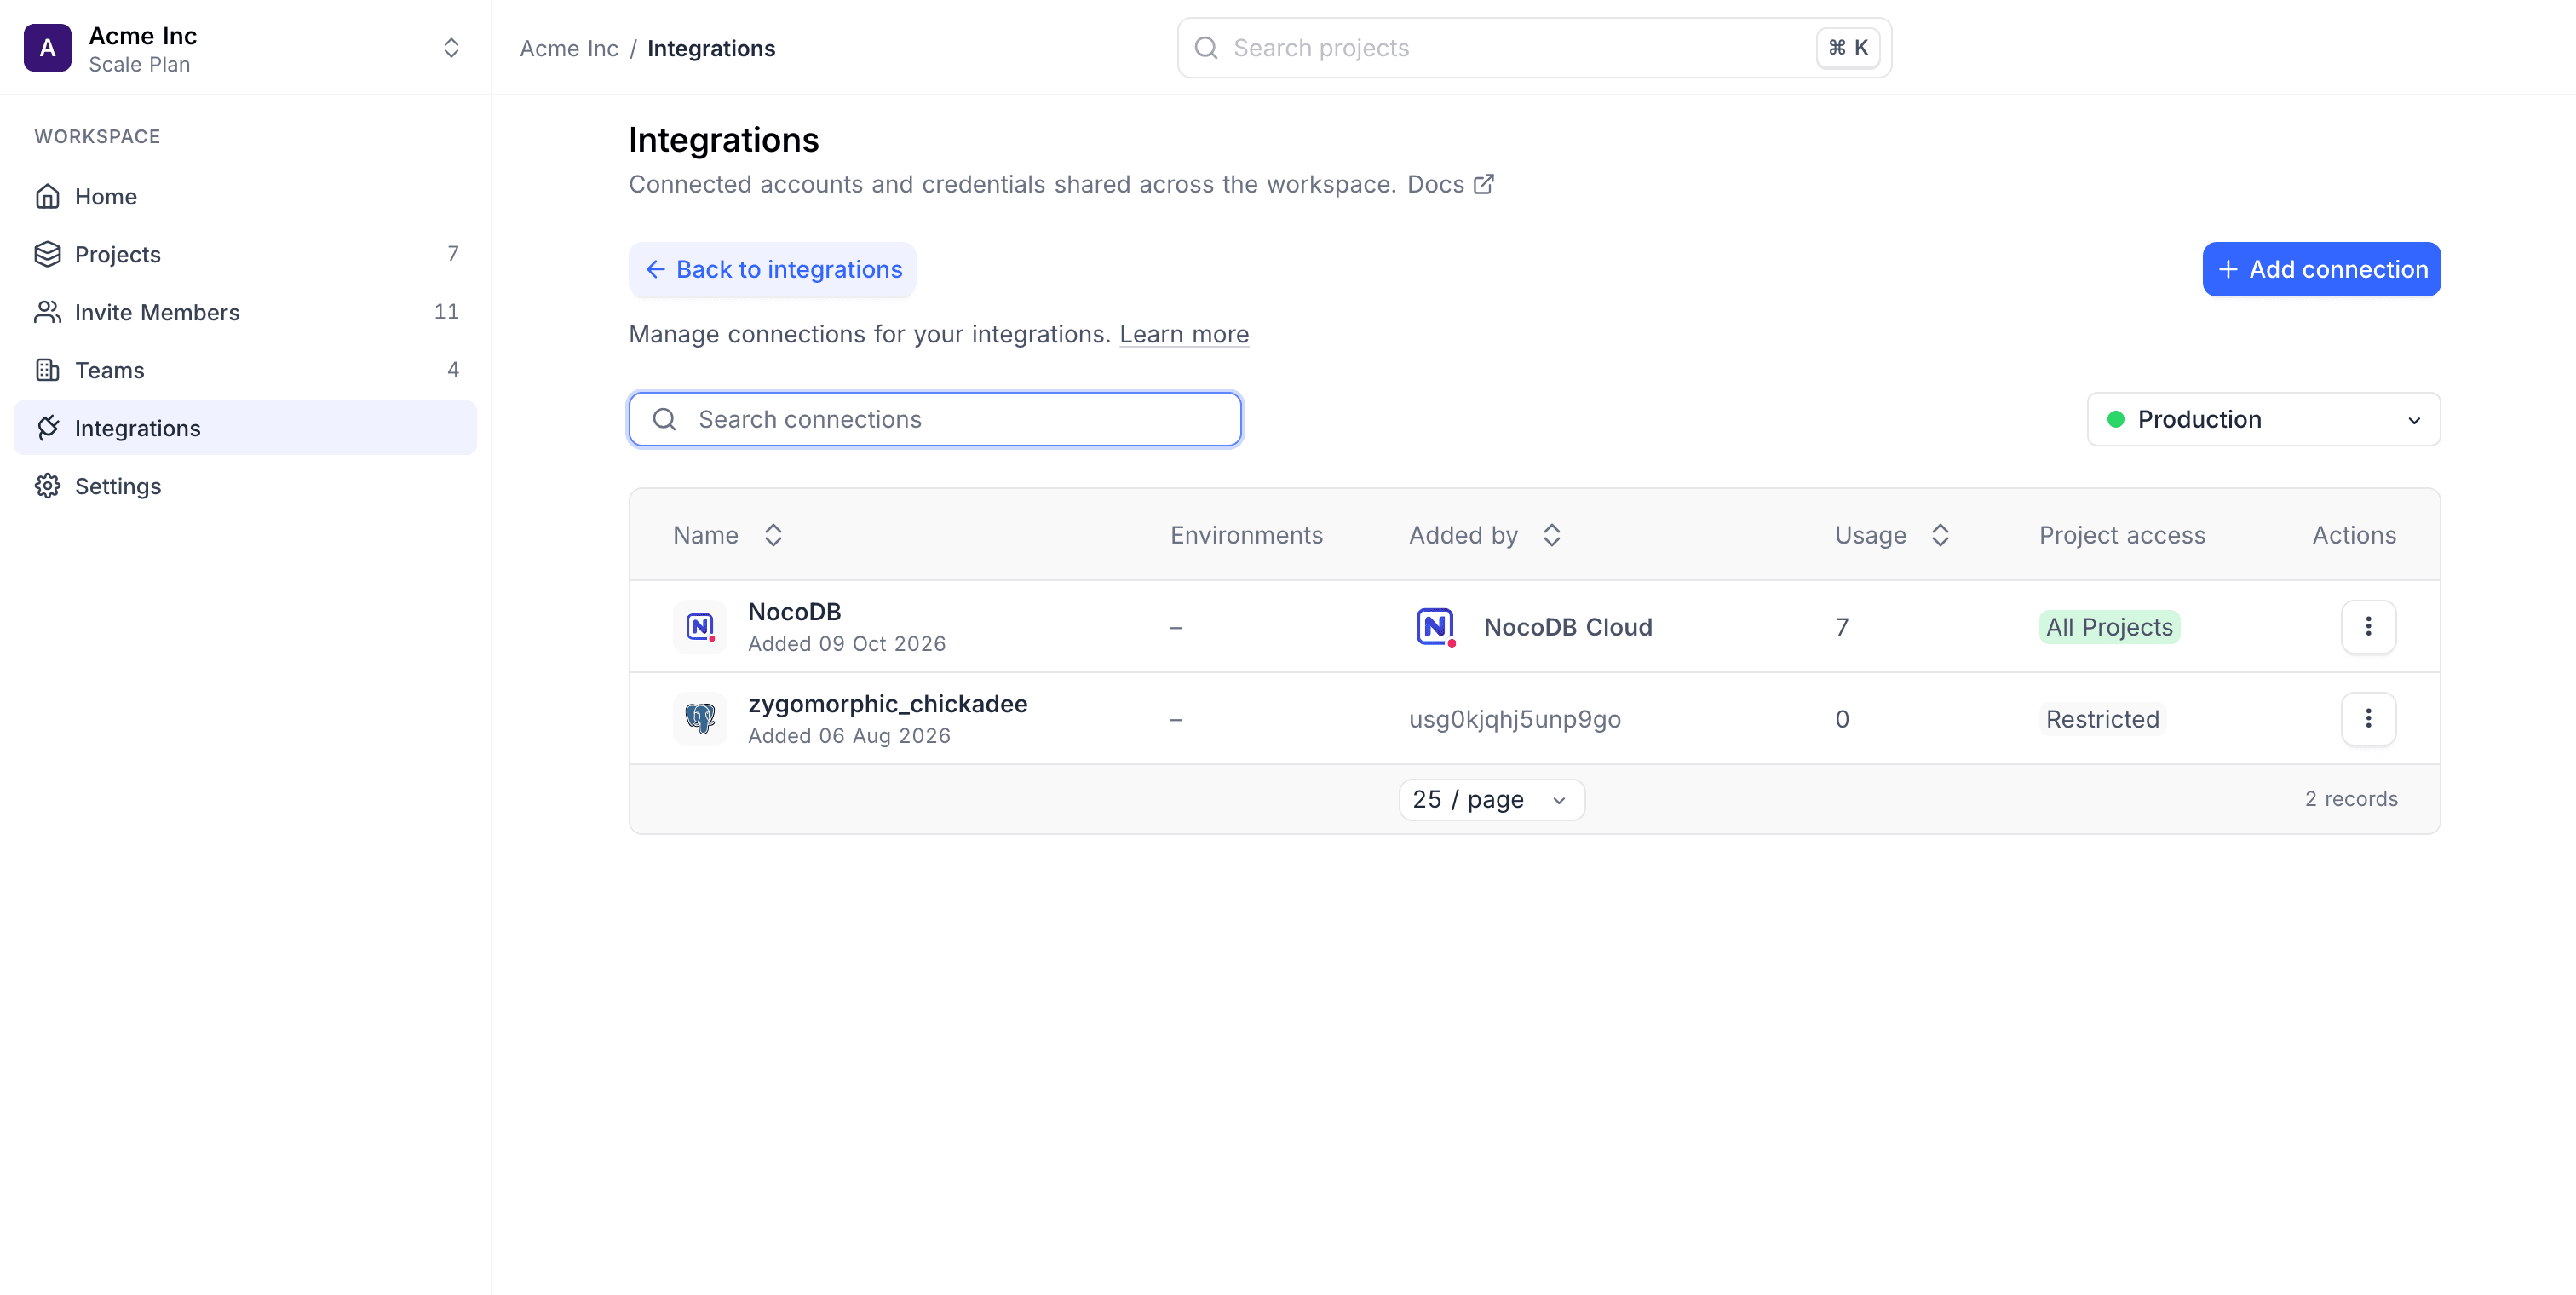
Task: Open Home in the sidebar
Action: (245, 196)
